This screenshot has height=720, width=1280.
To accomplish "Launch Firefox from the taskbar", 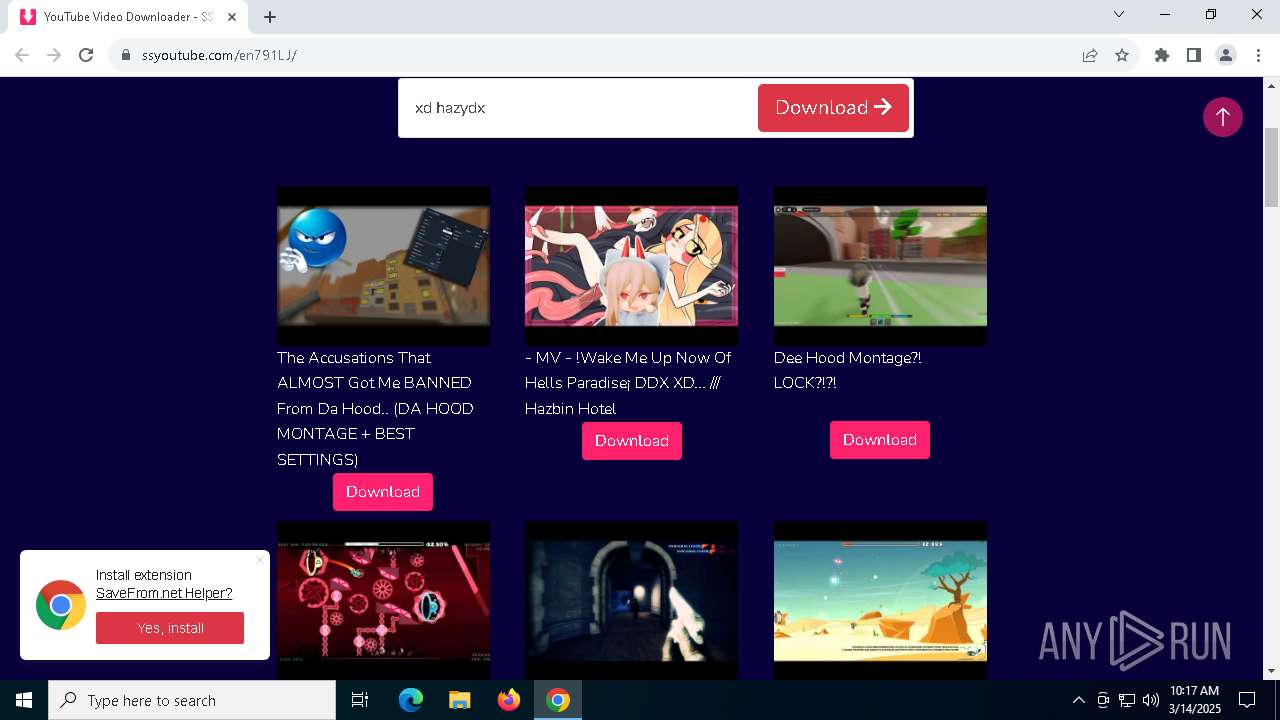I will point(509,700).
